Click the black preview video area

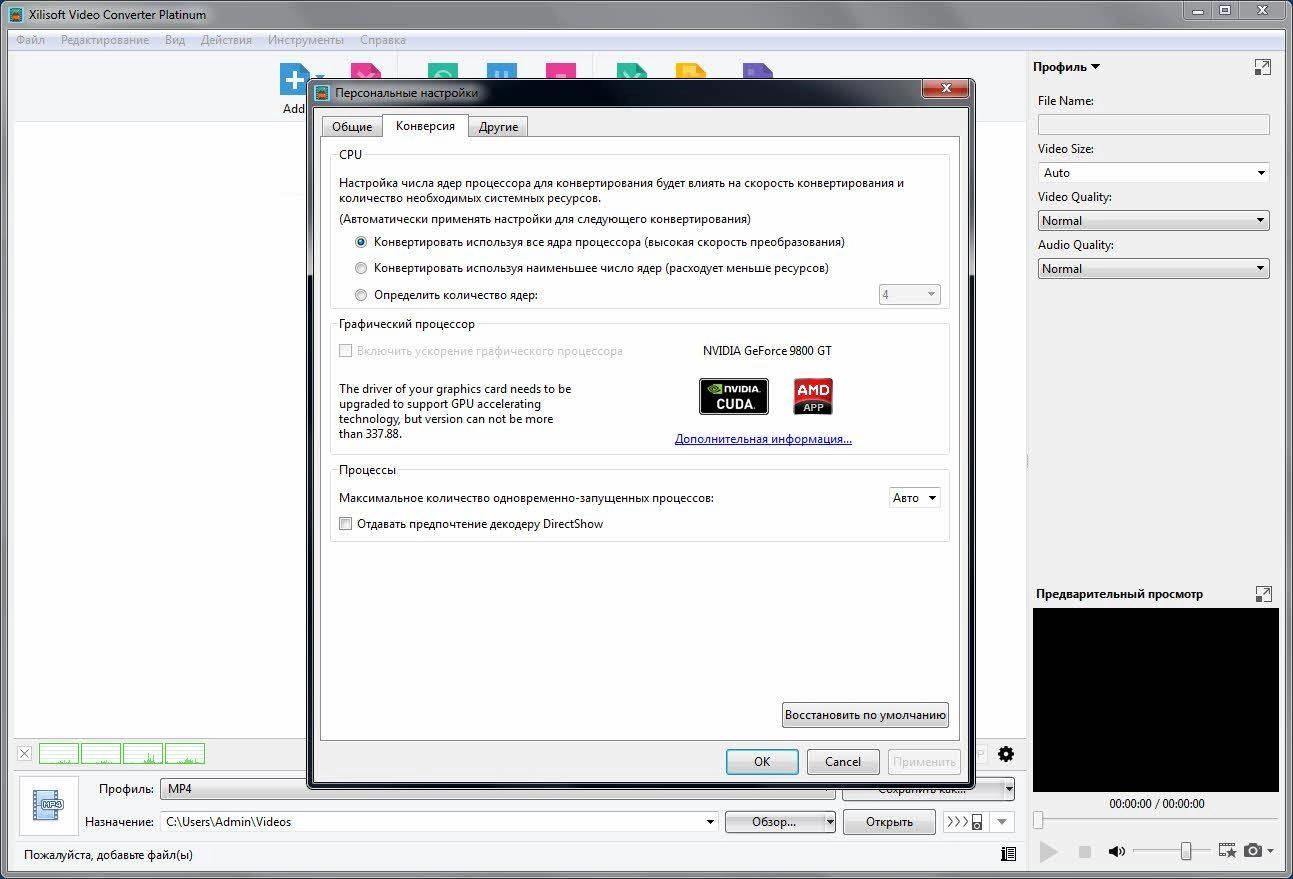pos(1156,700)
